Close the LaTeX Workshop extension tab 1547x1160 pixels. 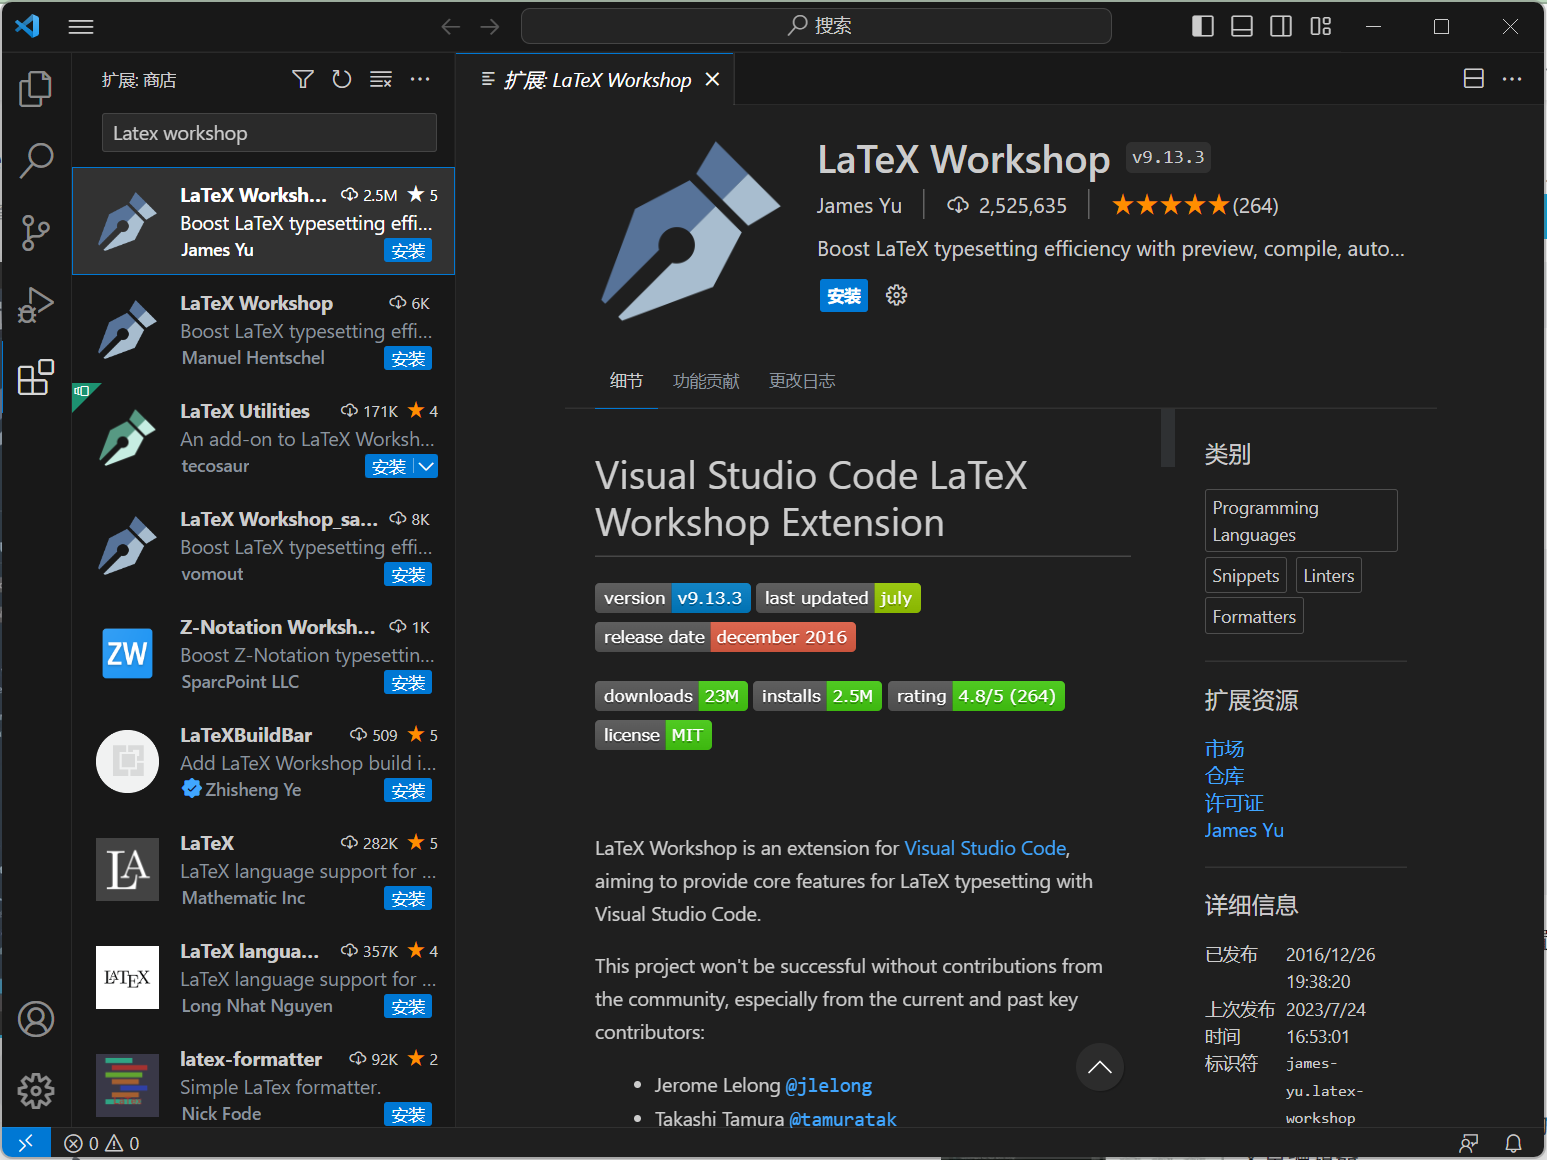(712, 79)
